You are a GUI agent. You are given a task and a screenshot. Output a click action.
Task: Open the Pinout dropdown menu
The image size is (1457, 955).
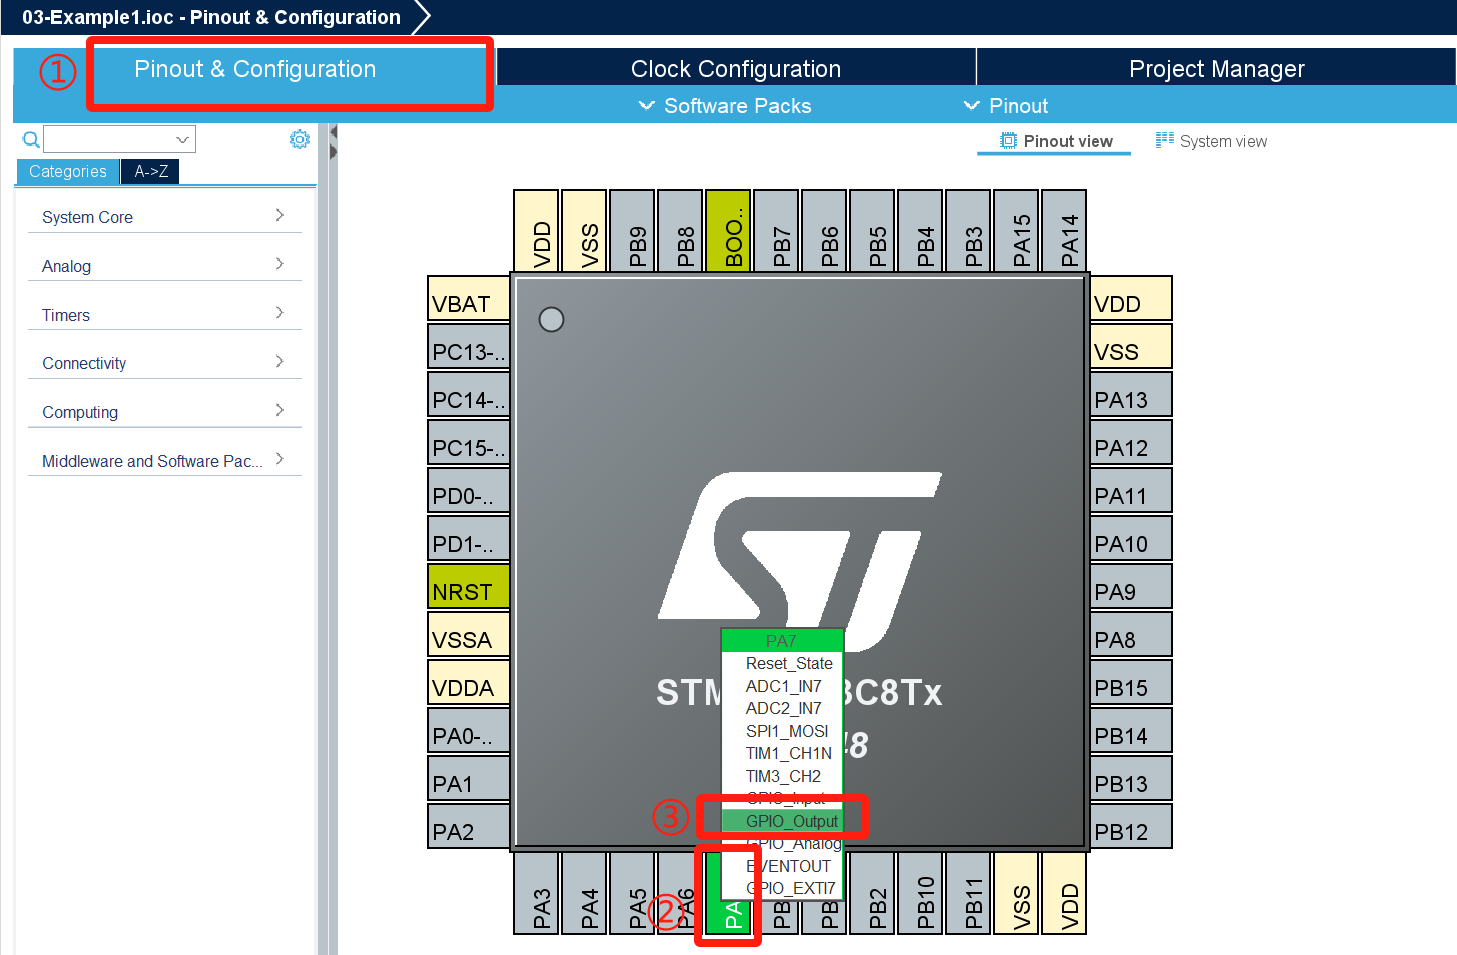tap(1005, 106)
